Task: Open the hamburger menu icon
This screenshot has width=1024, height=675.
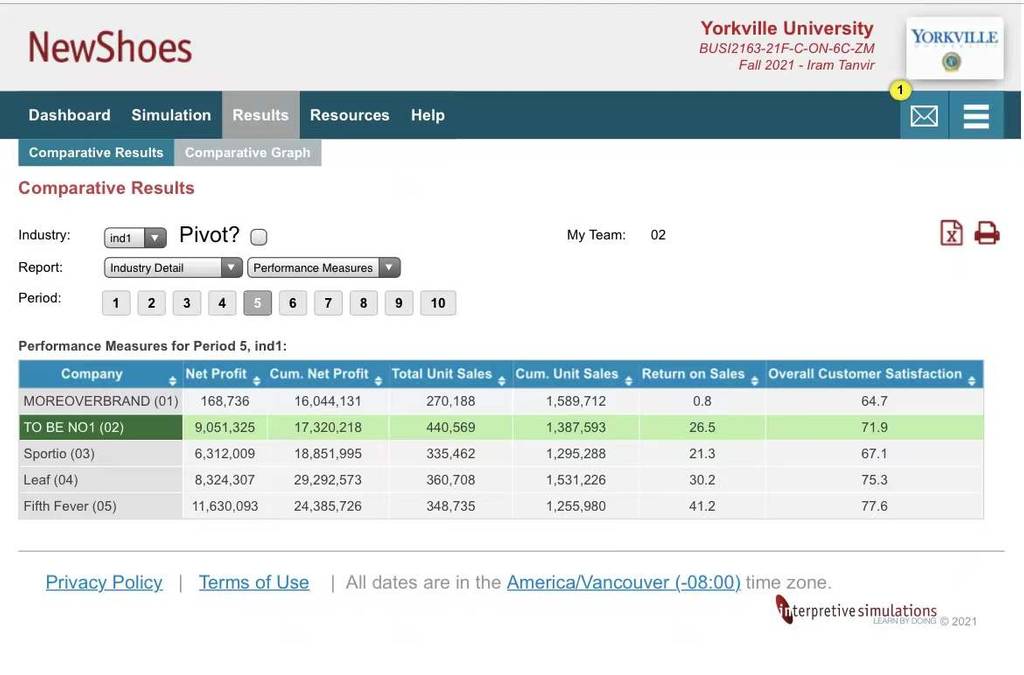Action: point(976,116)
